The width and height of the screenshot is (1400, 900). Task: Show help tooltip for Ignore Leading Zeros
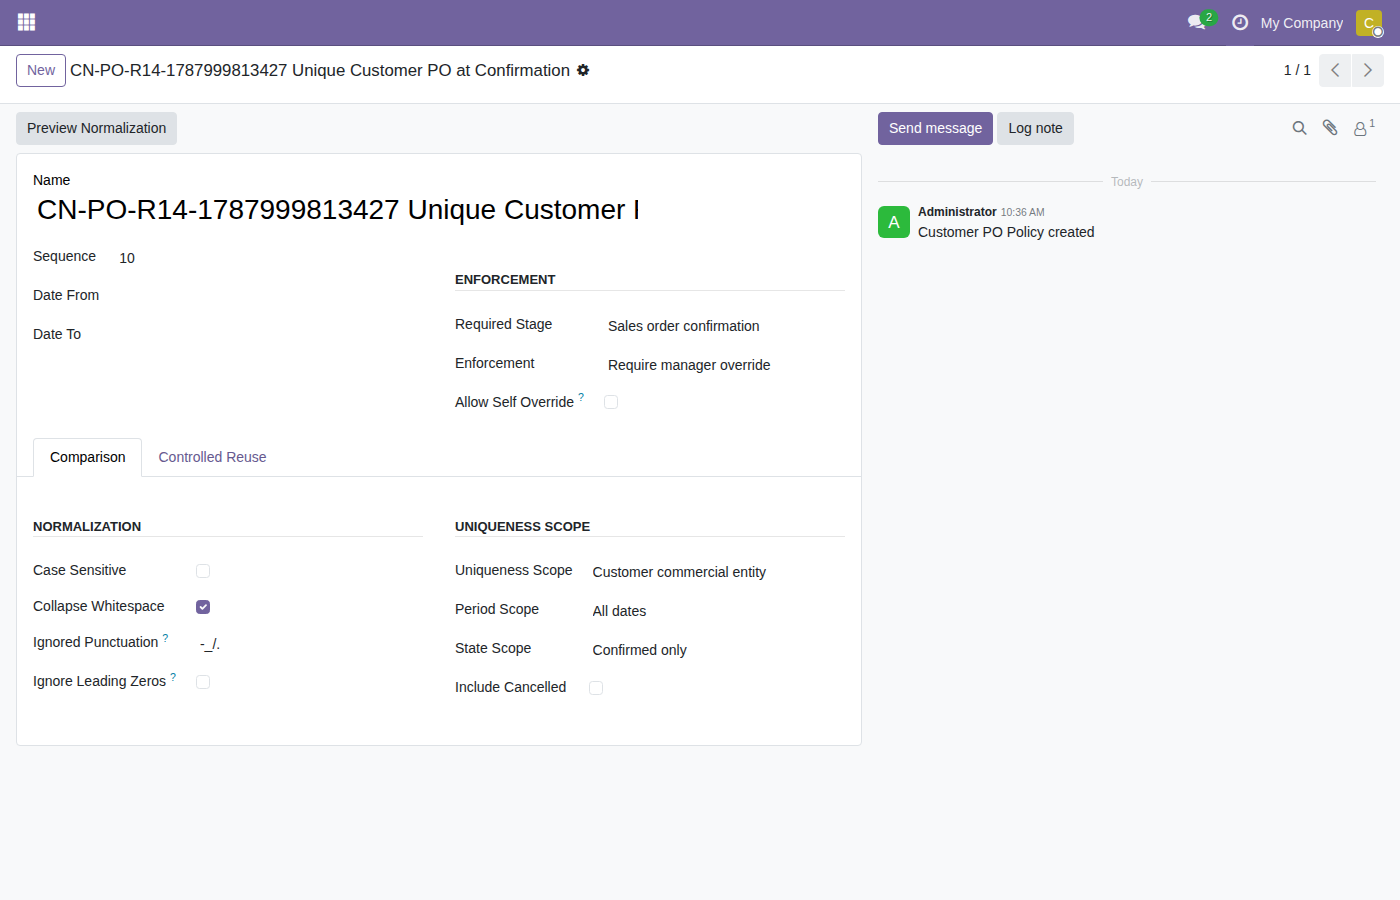pos(173,677)
